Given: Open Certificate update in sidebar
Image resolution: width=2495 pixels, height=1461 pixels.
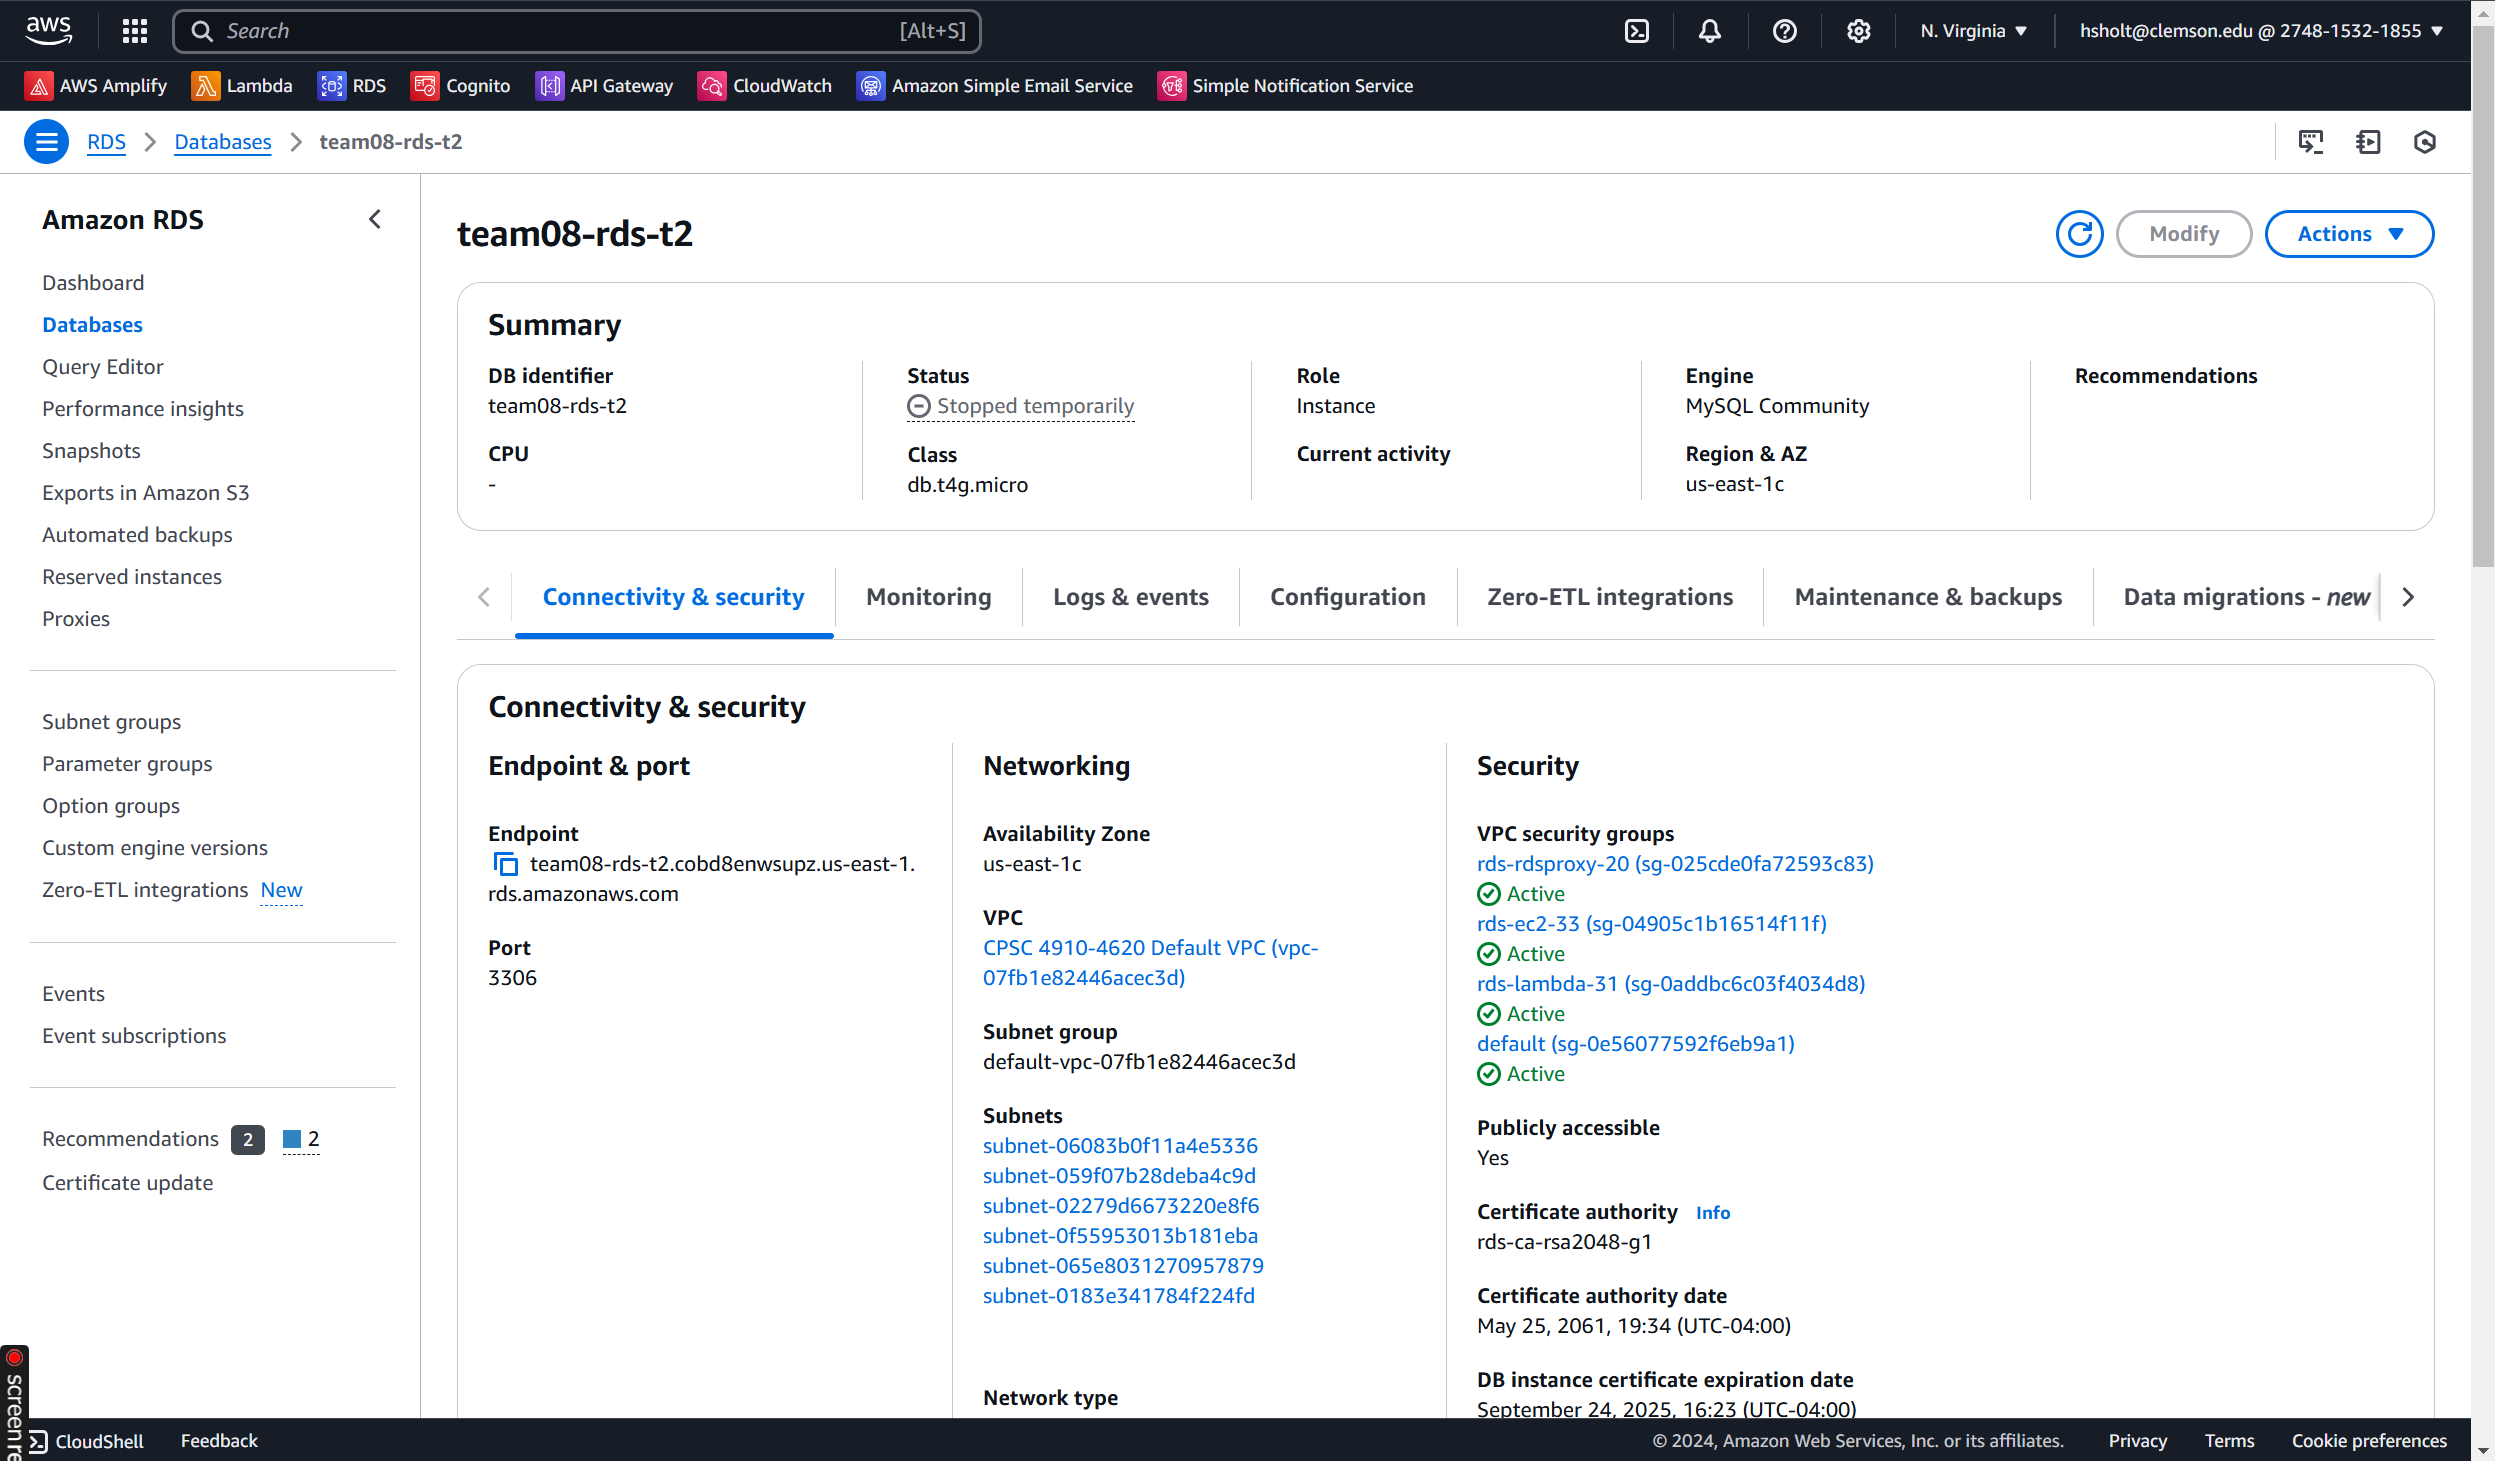Looking at the screenshot, I should click(x=127, y=1183).
